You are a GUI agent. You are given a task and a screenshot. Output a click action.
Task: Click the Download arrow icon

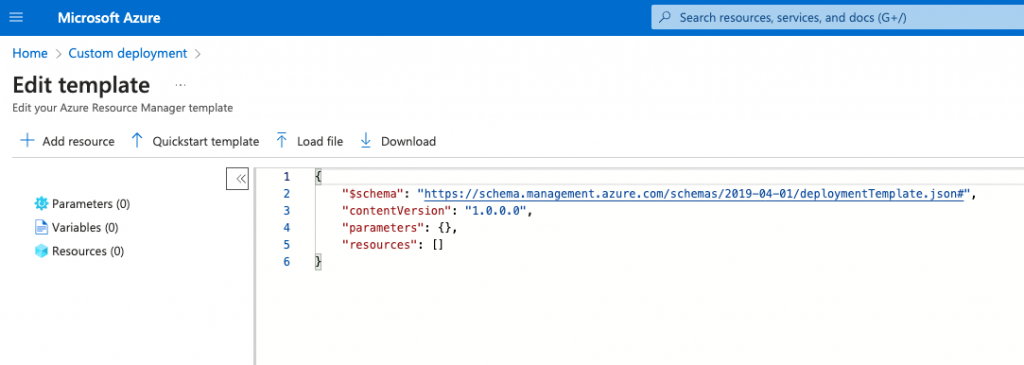366,140
